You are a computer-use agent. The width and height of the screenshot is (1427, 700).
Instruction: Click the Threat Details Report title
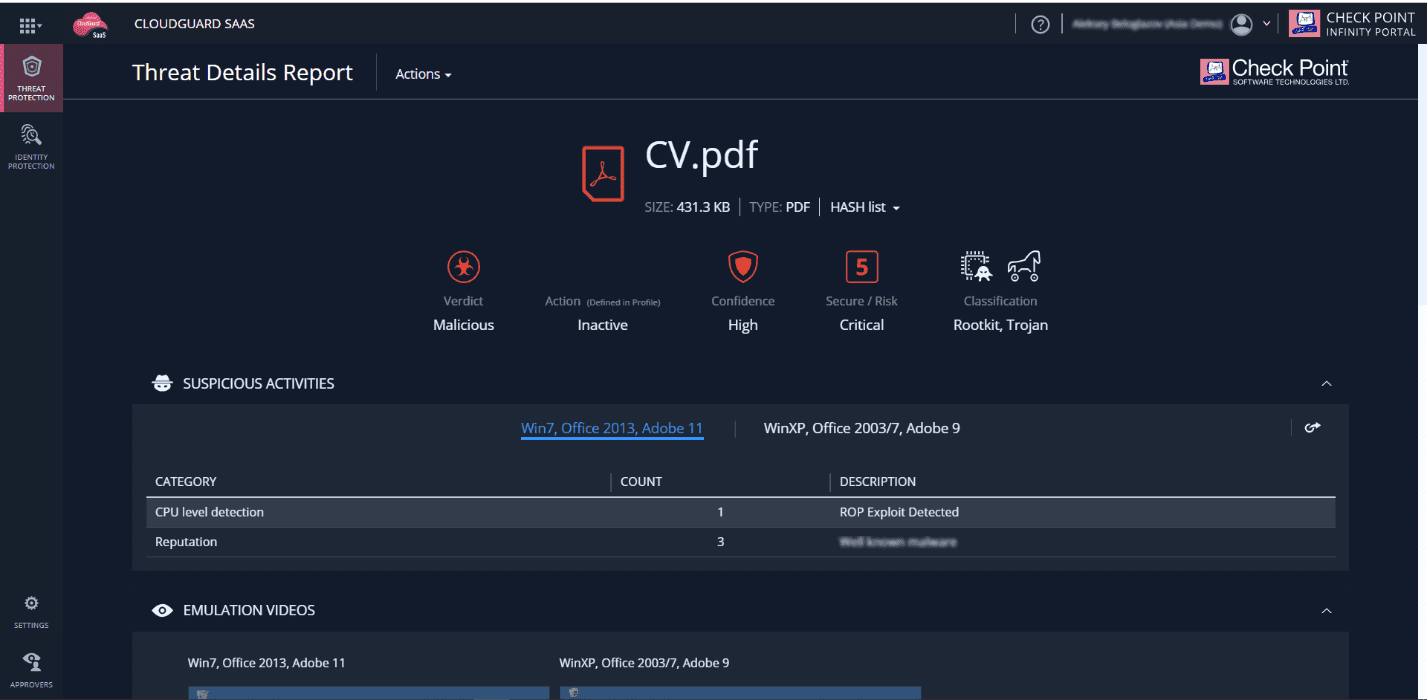[x=243, y=73]
